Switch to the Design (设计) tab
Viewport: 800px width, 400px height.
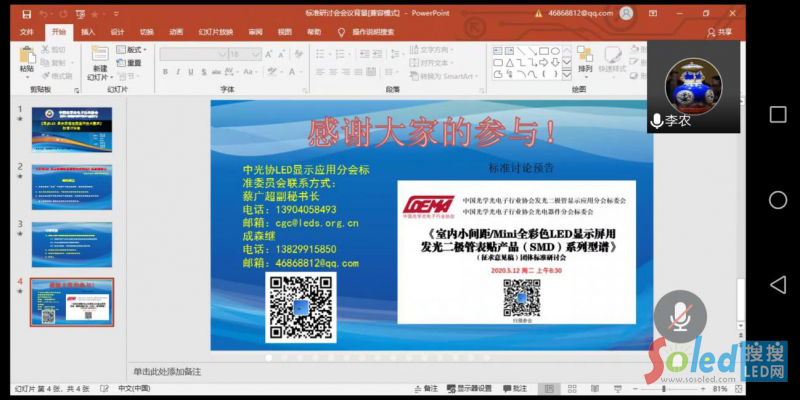(117, 32)
